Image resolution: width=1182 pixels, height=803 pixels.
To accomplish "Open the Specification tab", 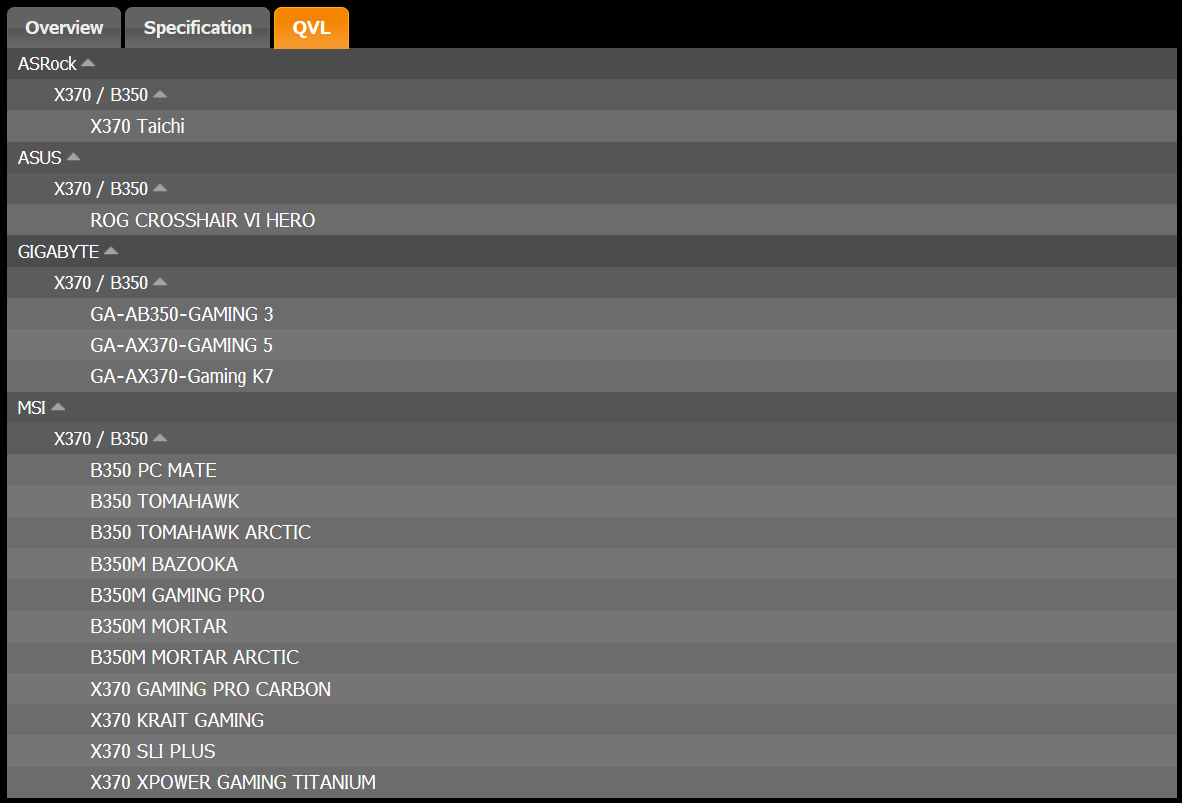I will click(x=198, y=28).
